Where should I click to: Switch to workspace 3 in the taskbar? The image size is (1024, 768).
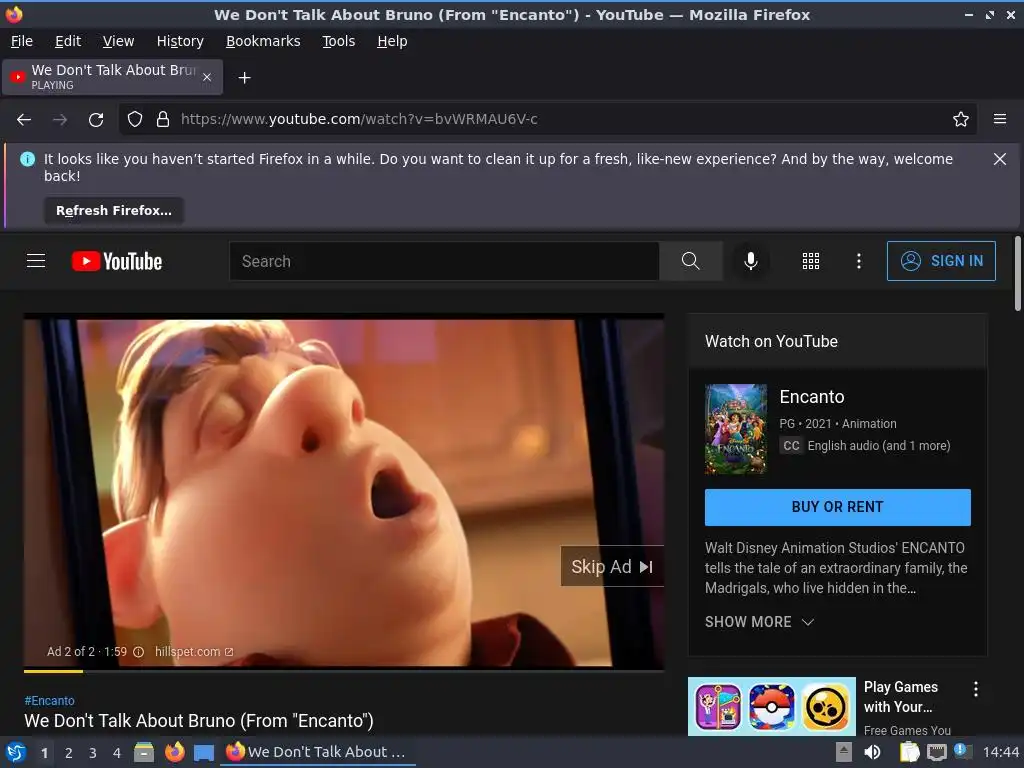[93, 753]
